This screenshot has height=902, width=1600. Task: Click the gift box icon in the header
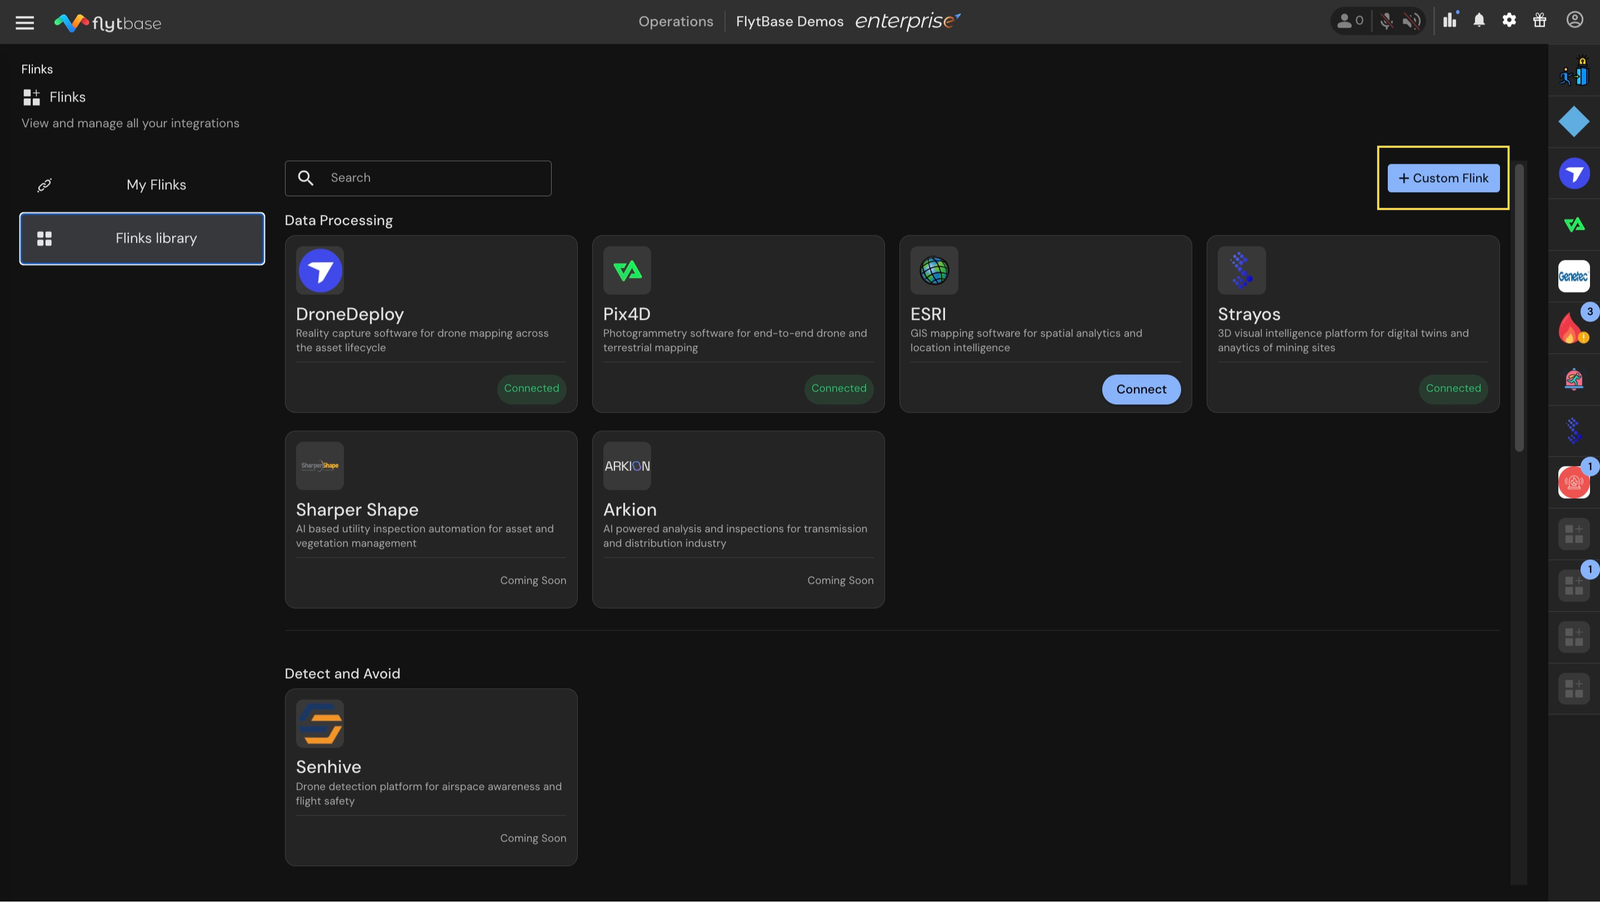(x=1540, y=20)
